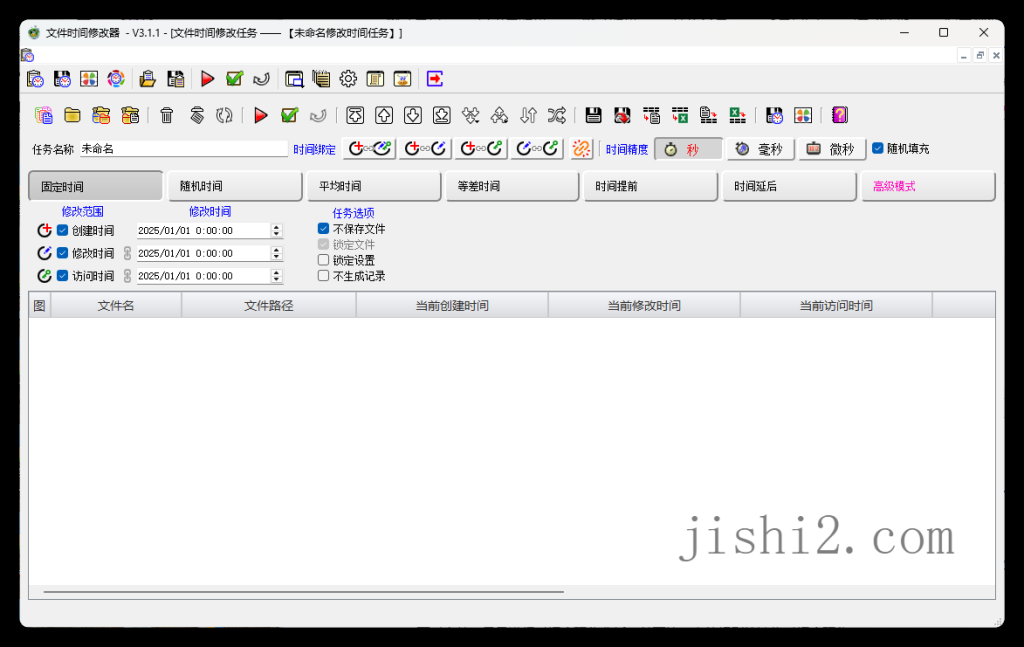Switch to the 时间提前 tab

[x=650, y=186]
